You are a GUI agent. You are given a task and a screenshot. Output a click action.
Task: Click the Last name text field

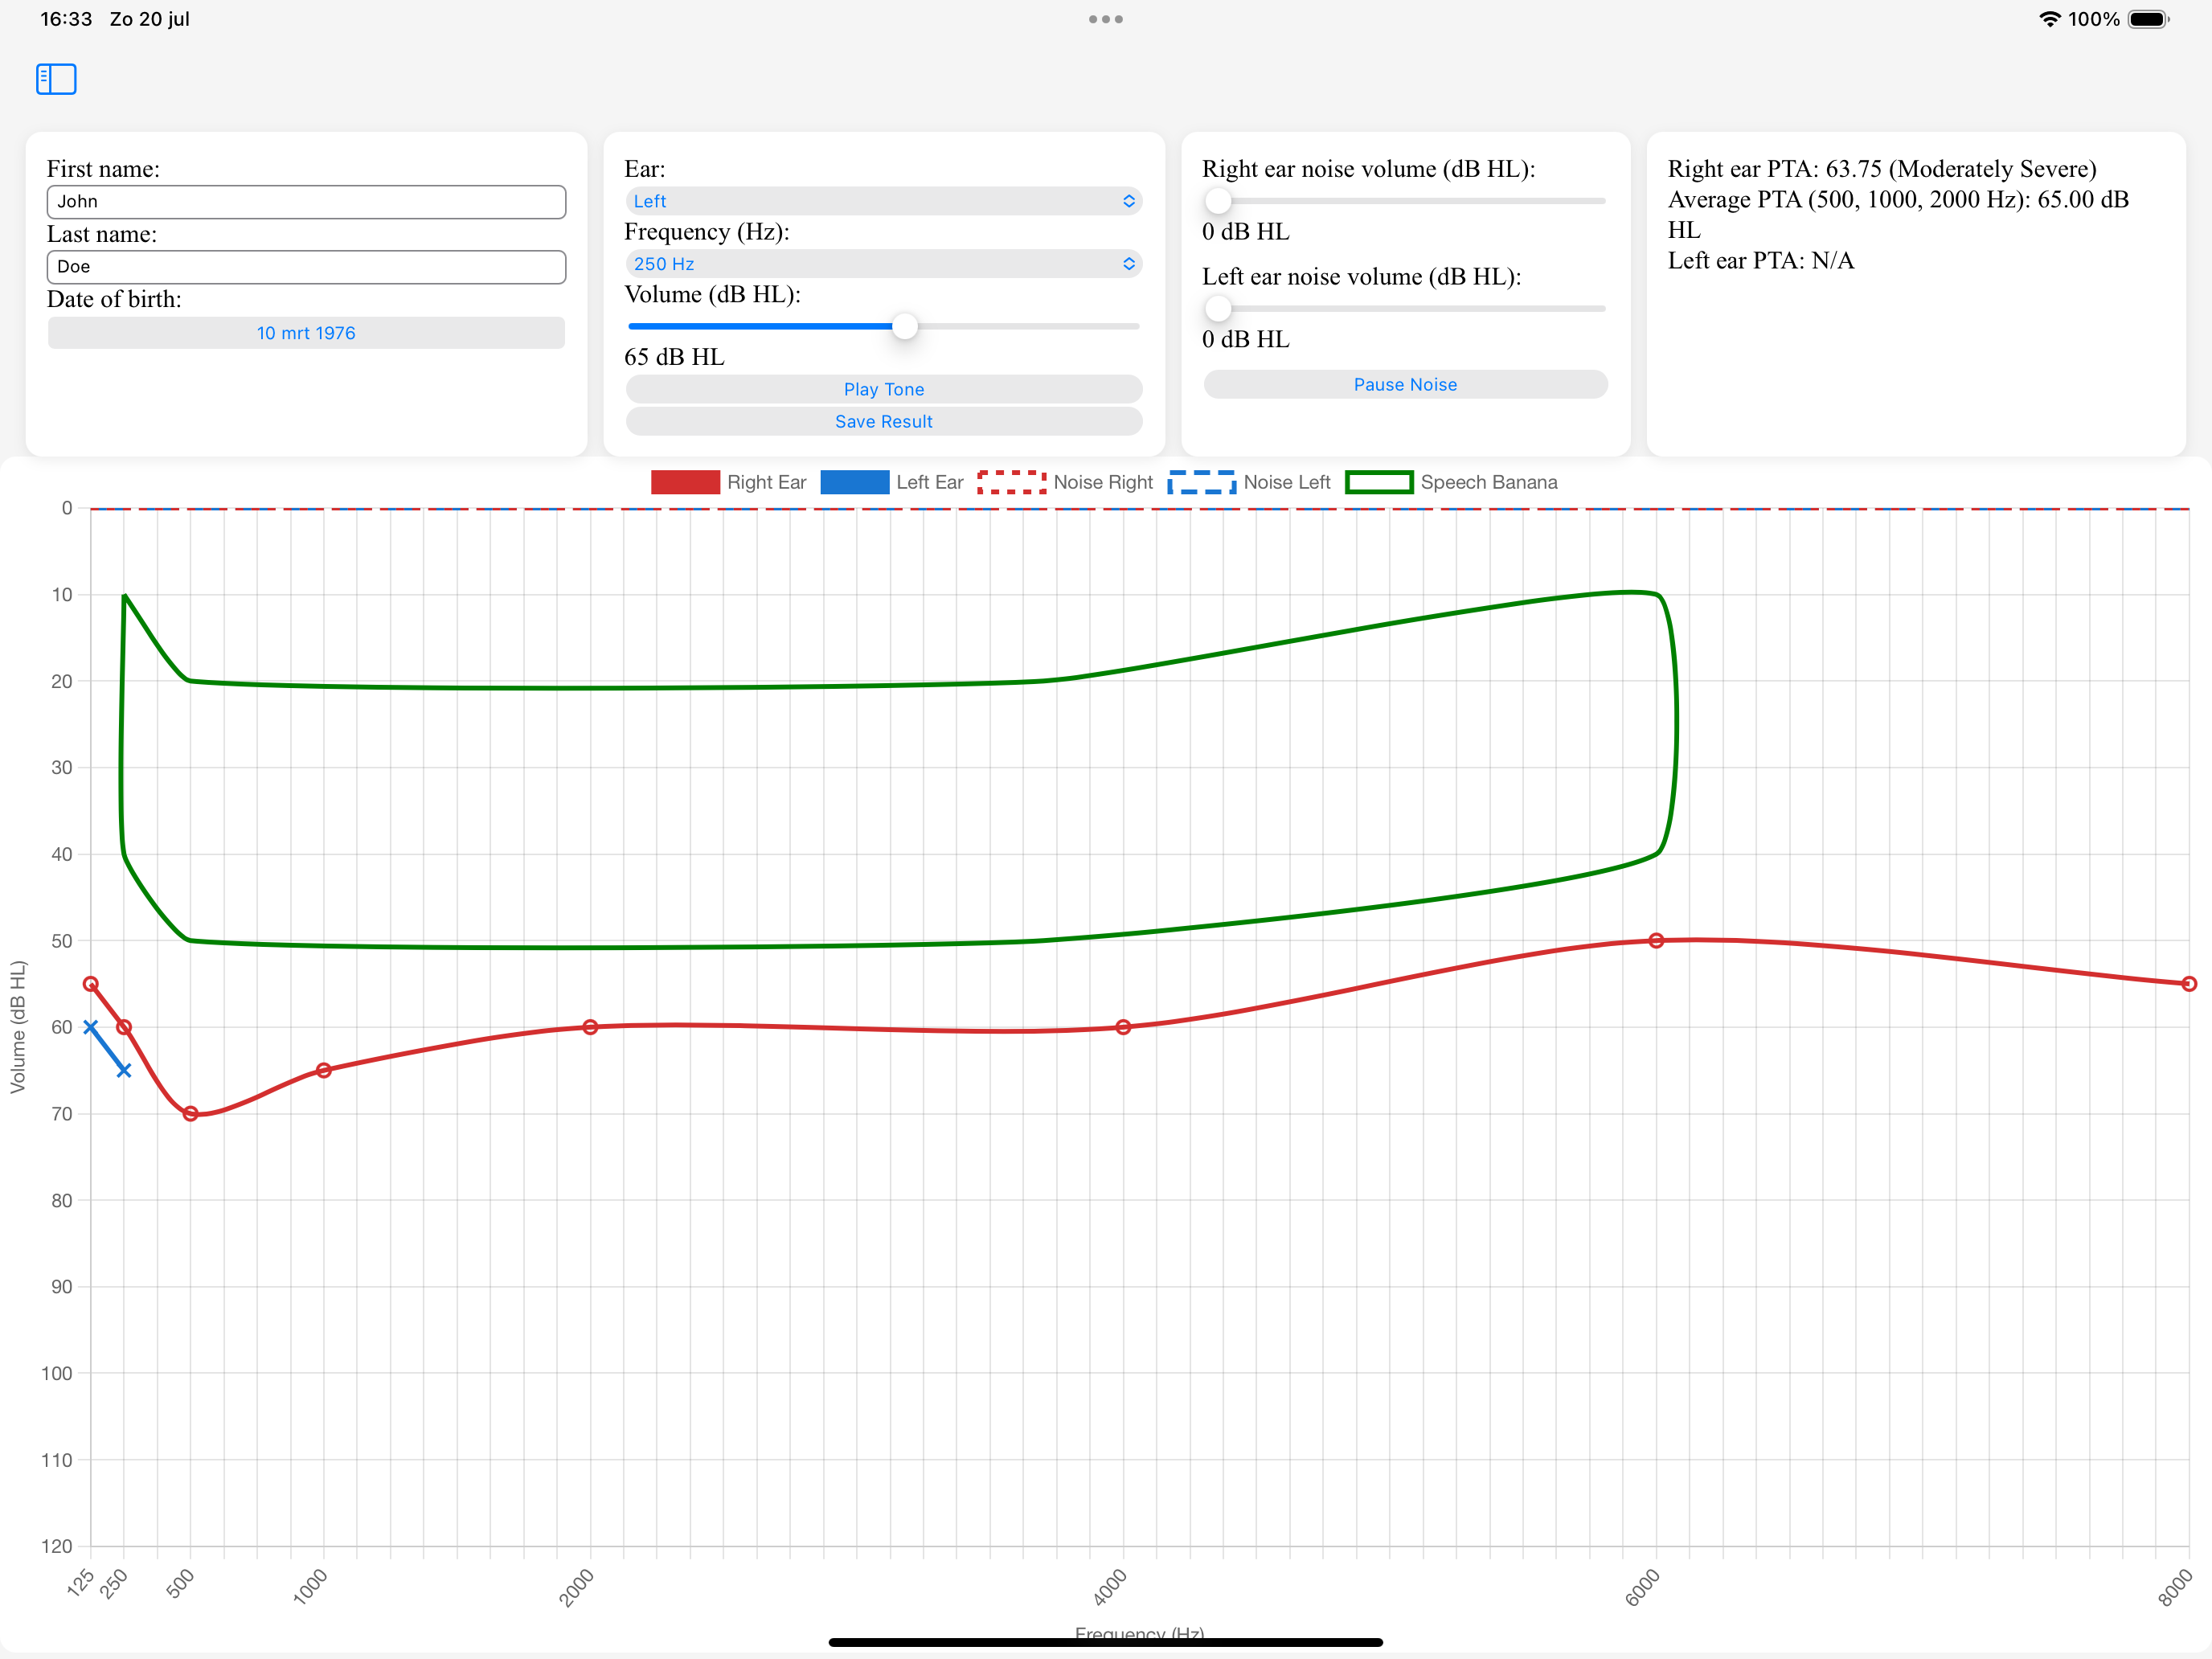[306, 267]
